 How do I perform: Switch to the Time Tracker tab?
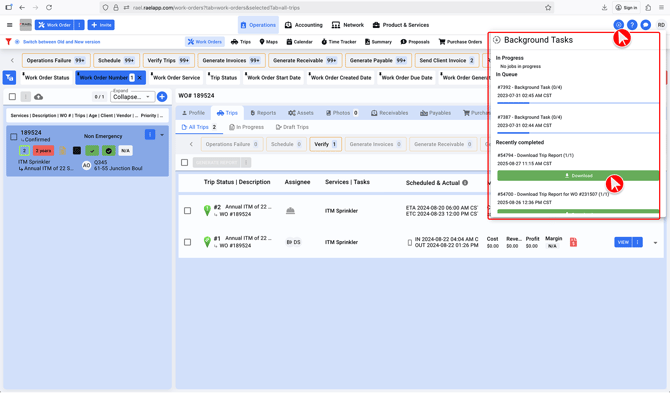click(x=339, y=42)
